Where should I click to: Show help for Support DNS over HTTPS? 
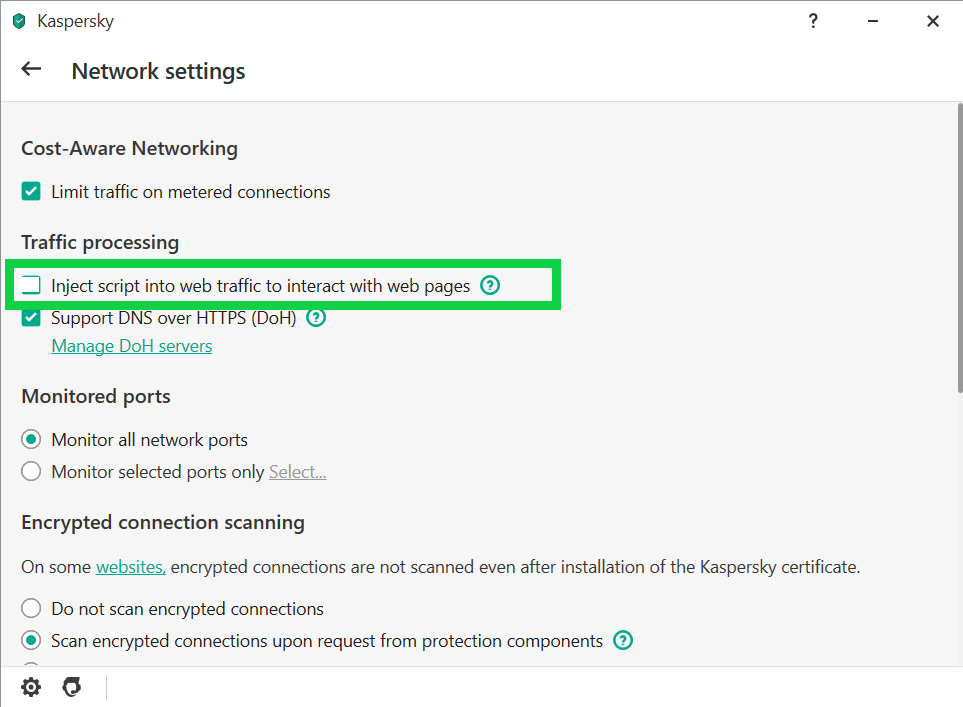pos(316,318)
